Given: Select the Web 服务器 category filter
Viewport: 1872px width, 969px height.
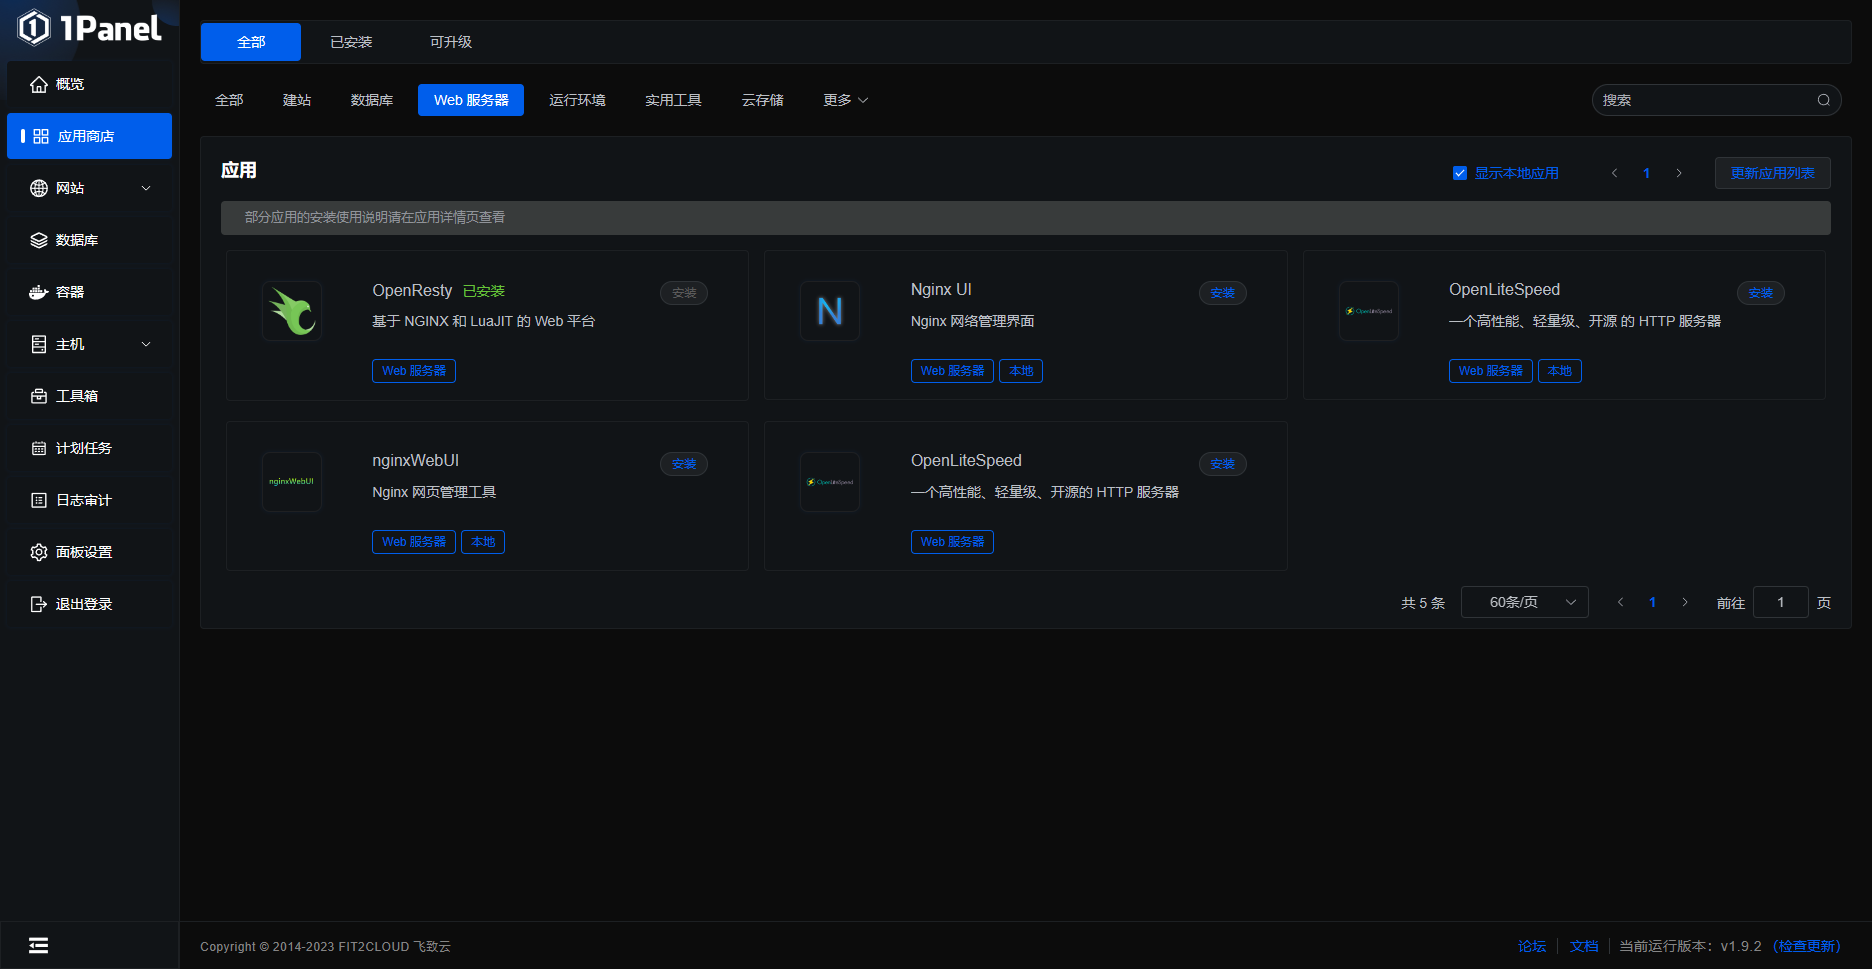Looking at the screenshot, I should pyautogui.click(x=471, y=100).
